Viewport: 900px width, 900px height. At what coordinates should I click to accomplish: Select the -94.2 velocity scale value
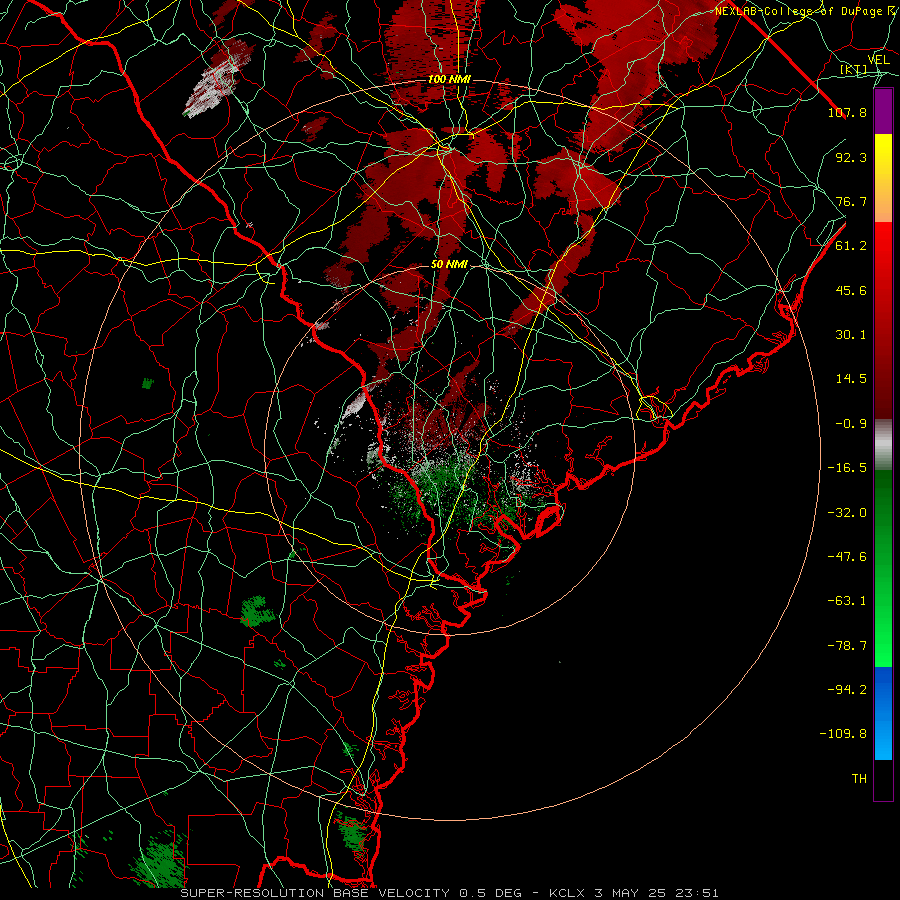847,690
